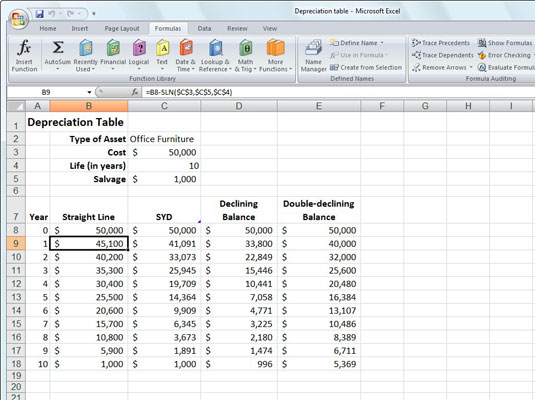Click Save icon in Quick Access toolbar

point(40,14)
